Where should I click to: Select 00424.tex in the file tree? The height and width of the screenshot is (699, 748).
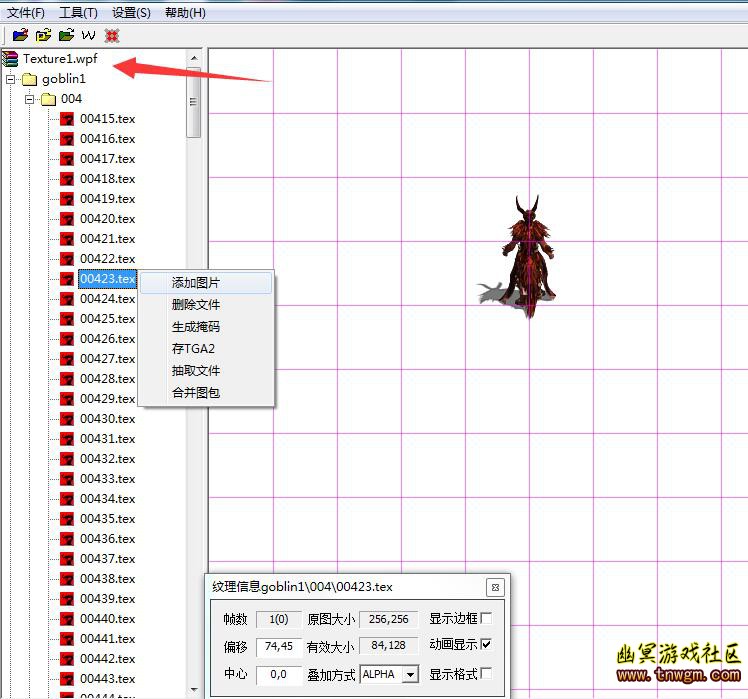tap(108, 299)
